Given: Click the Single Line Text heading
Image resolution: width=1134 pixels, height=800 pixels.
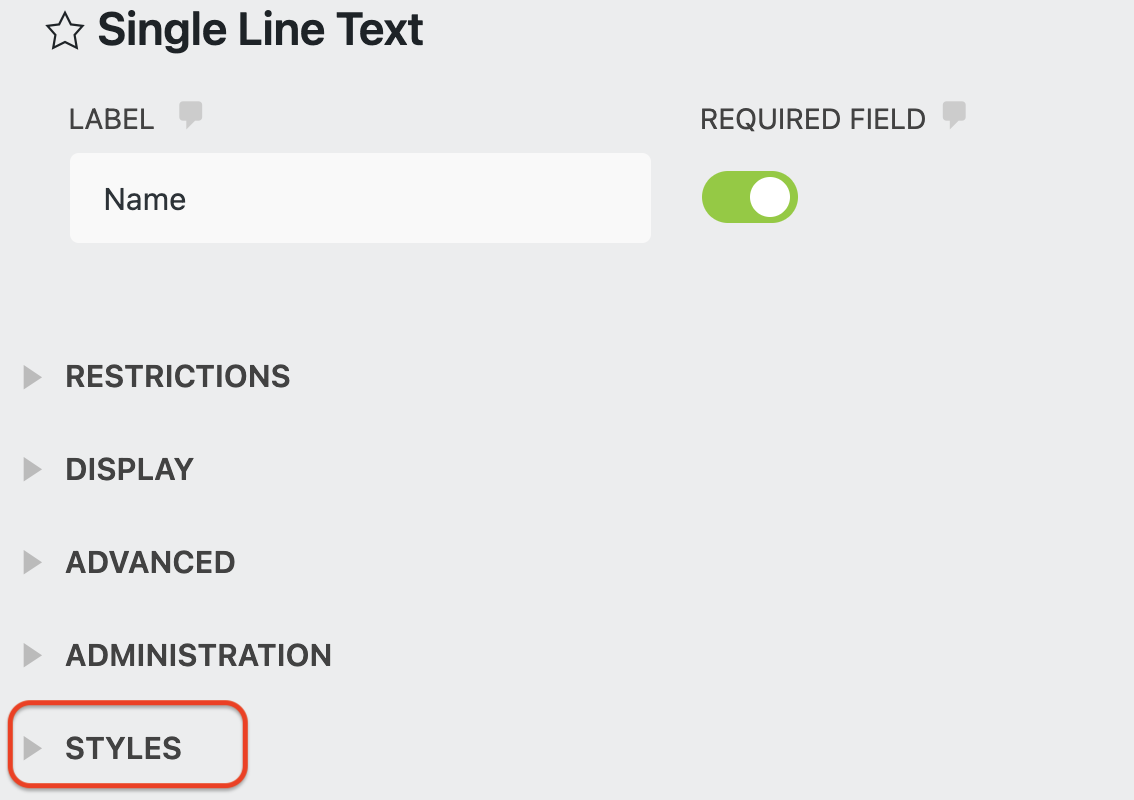Looking at the screenshot, I should [x=260, y=30].
